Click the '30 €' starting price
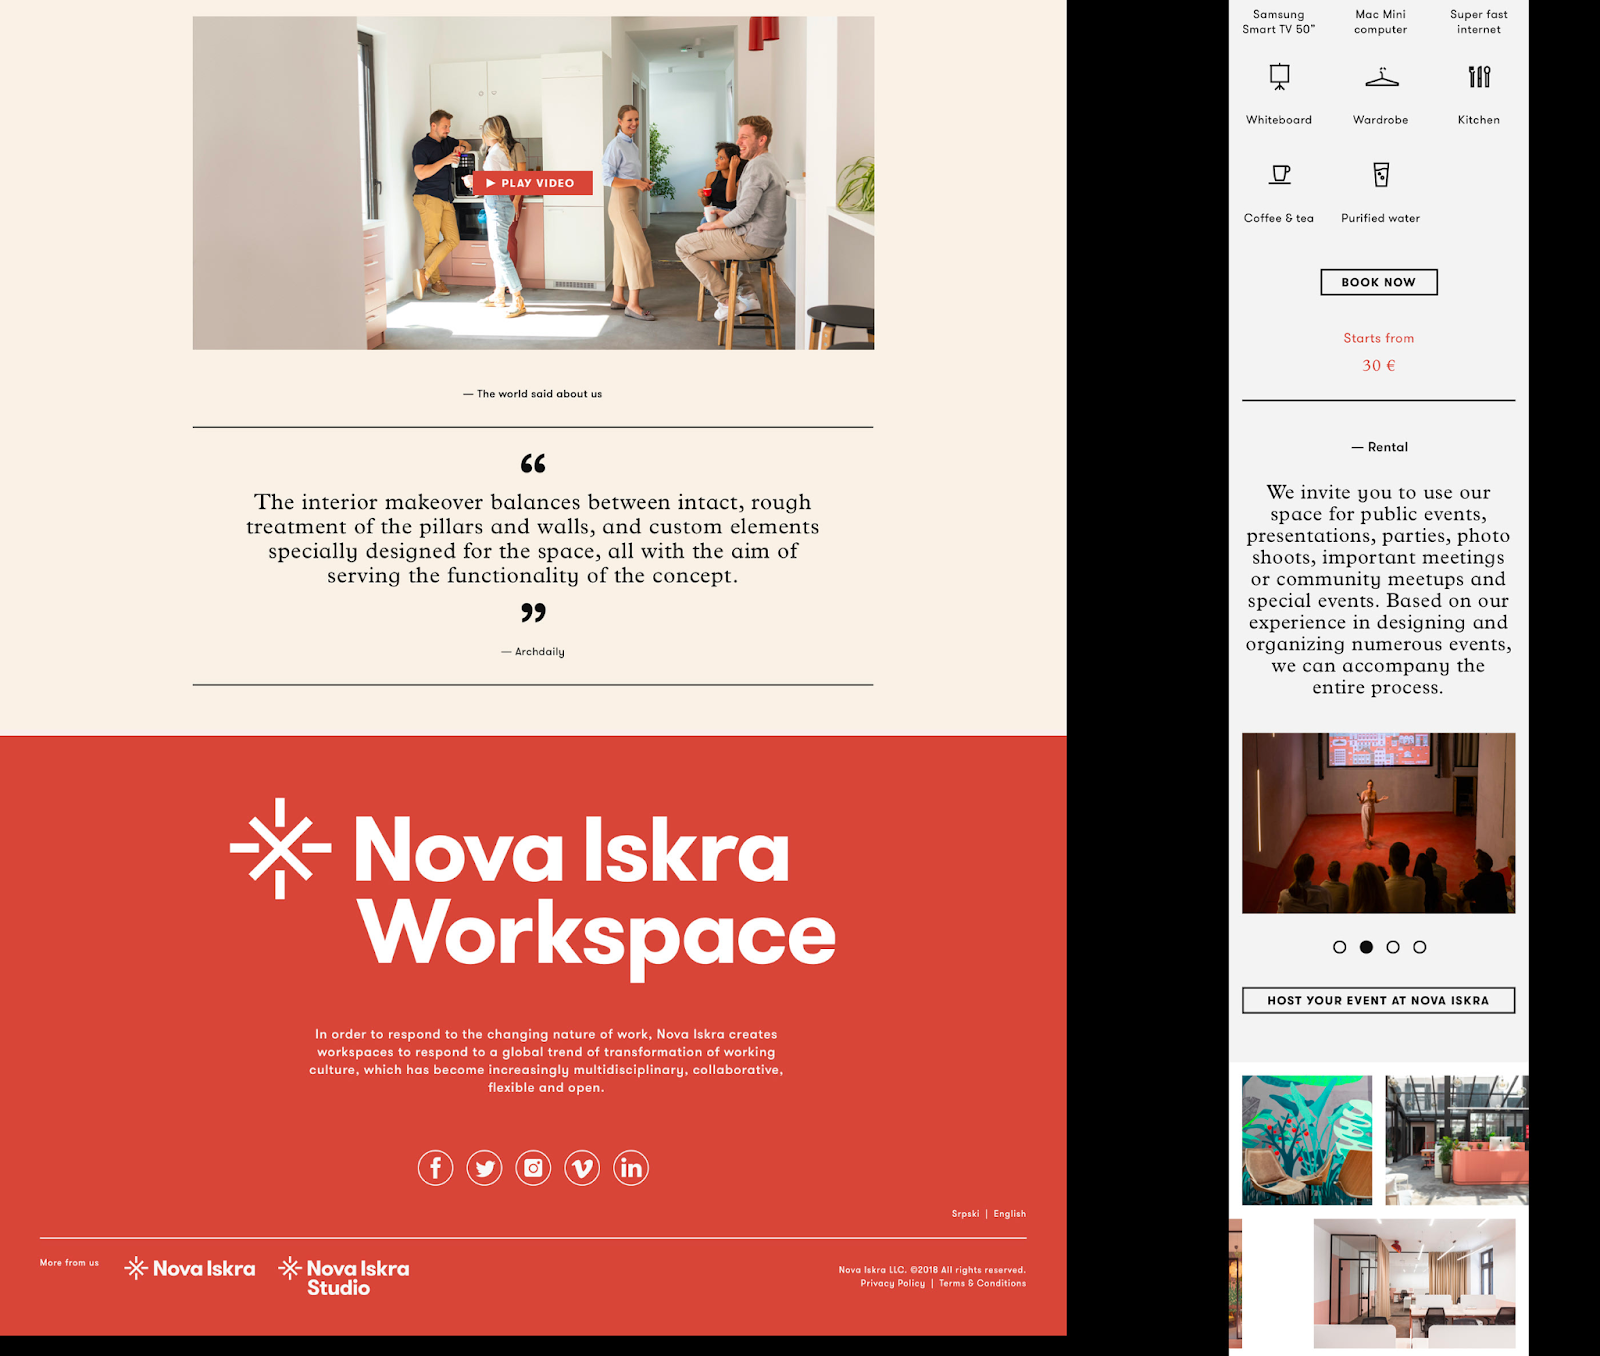Image resolution: width=1600 pixels, height=1356 pixels. point(1379,366)
